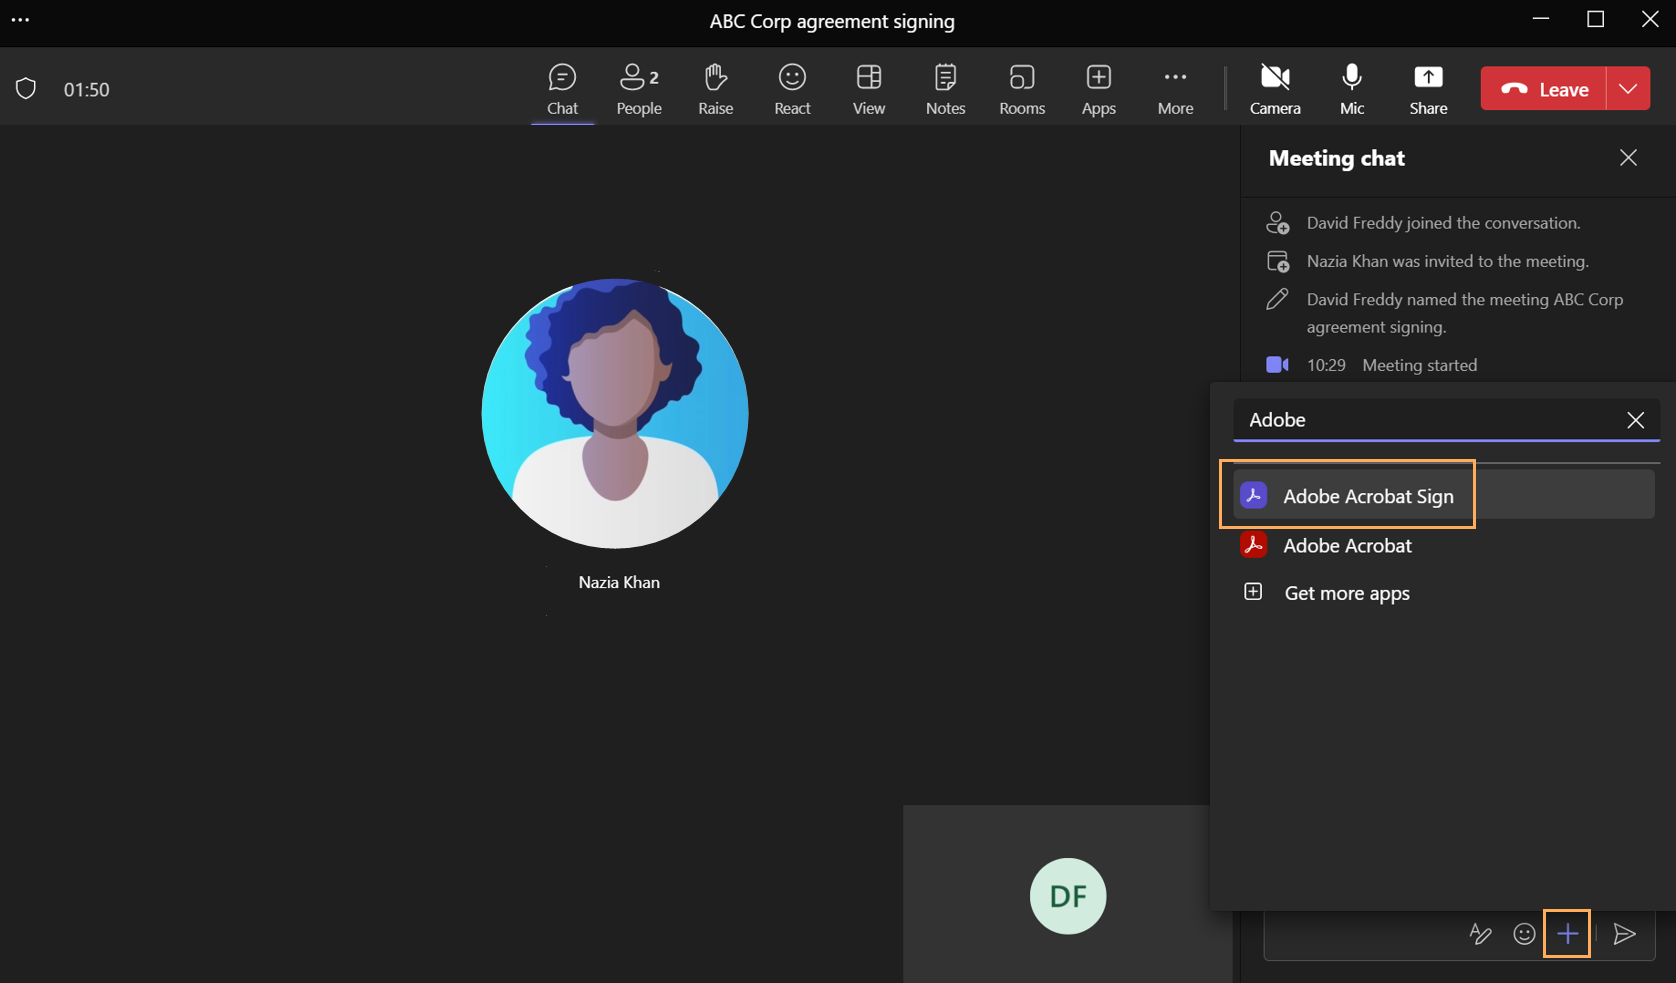This screenshot has height=983, width=1676.
Task: Click the shield security icon
Action: coord(26,89)
